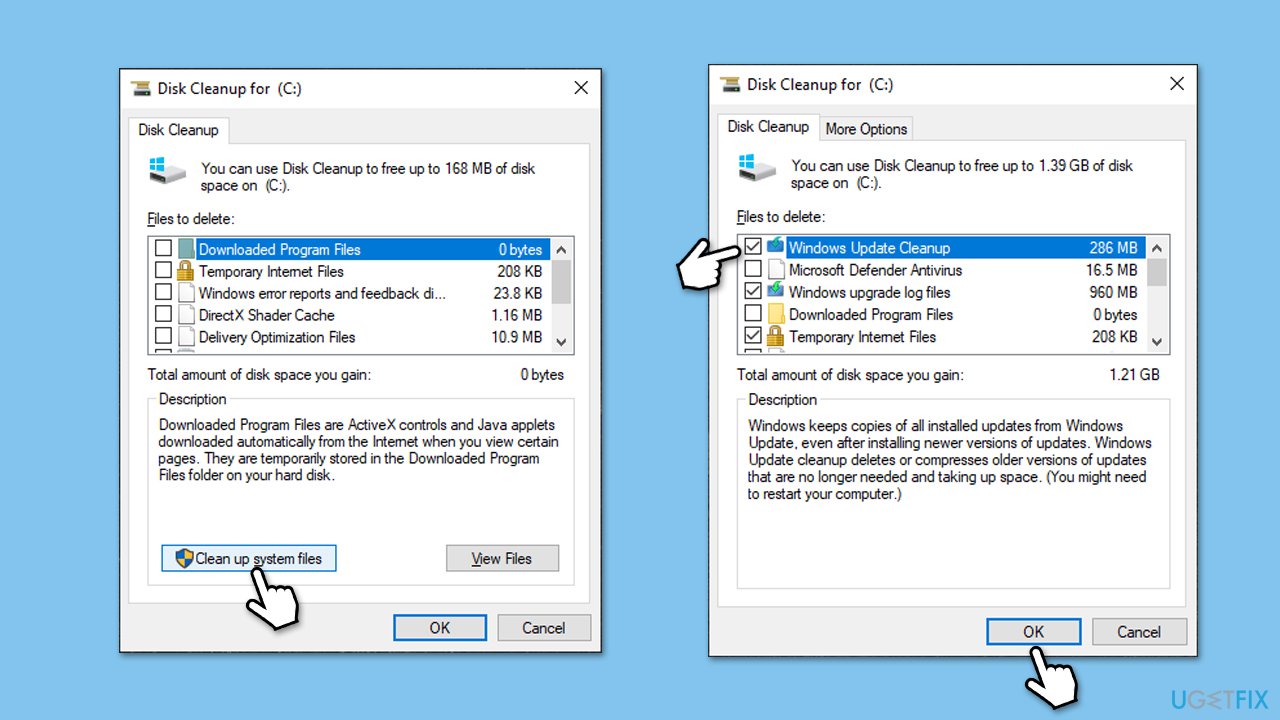Uncheck Temporary Internet Files in right window
The image size is (1280, 720).
[753, 336]
